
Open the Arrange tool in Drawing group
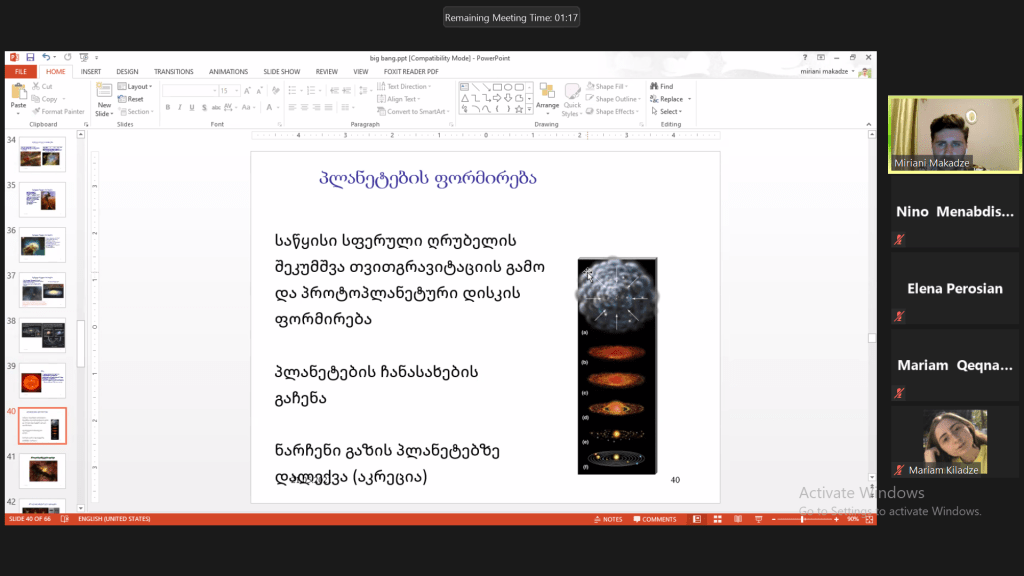547,94
